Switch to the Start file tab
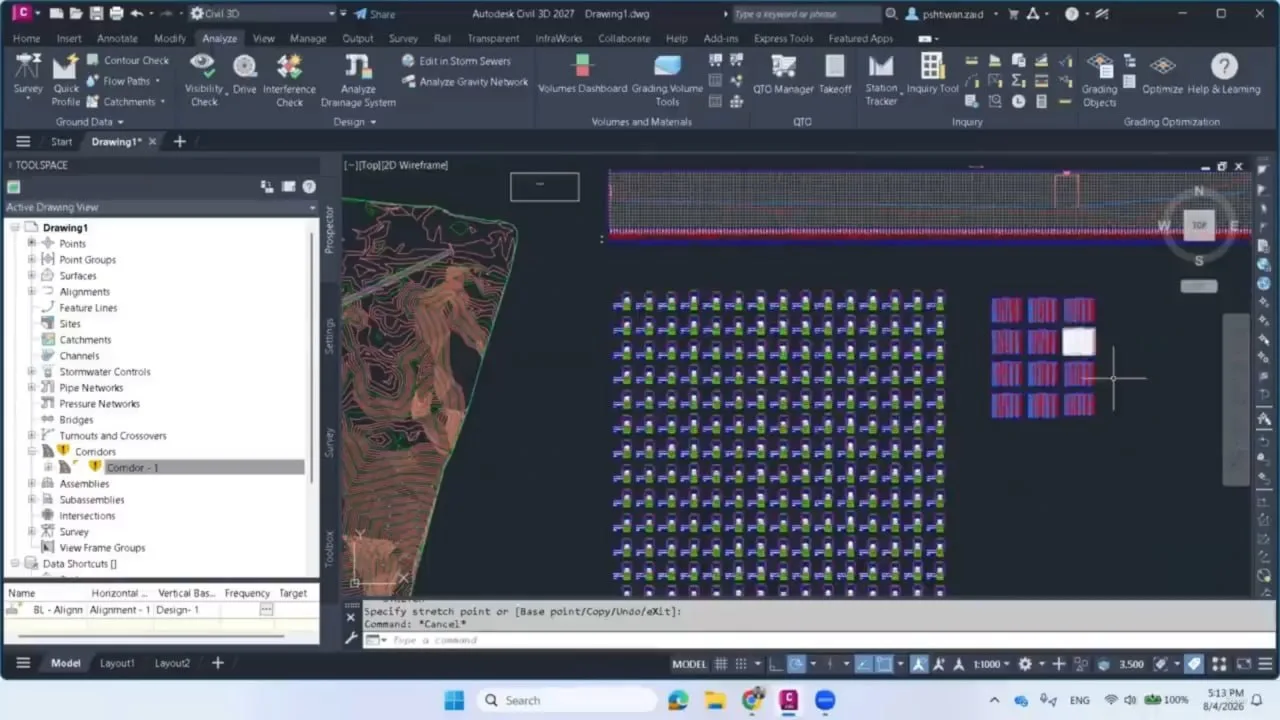The width and height of the screenshot is (1280, 720). 62,142
